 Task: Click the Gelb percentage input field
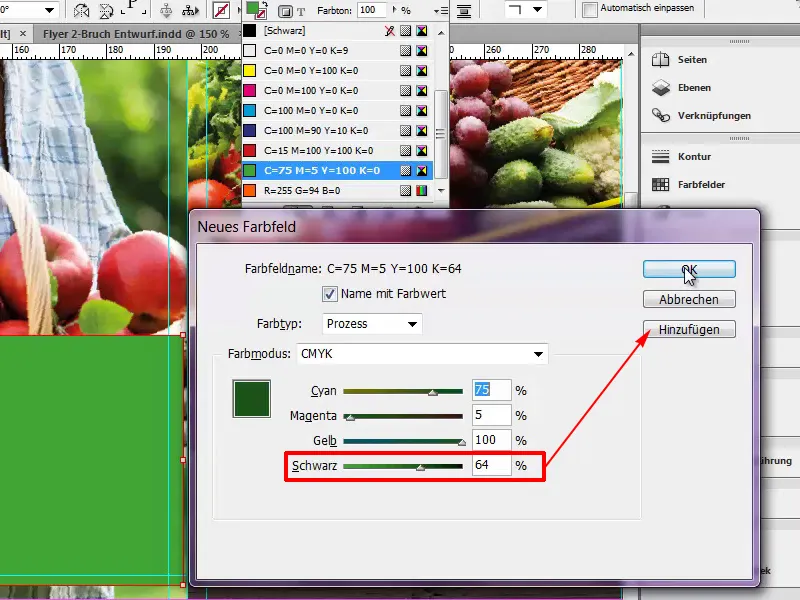pyautogui.click(x=491, y=440)
